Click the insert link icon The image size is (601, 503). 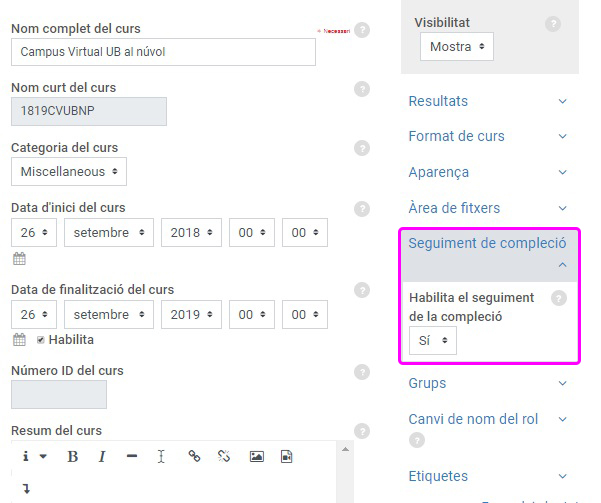pyautogui.click(x=194, y=457)
